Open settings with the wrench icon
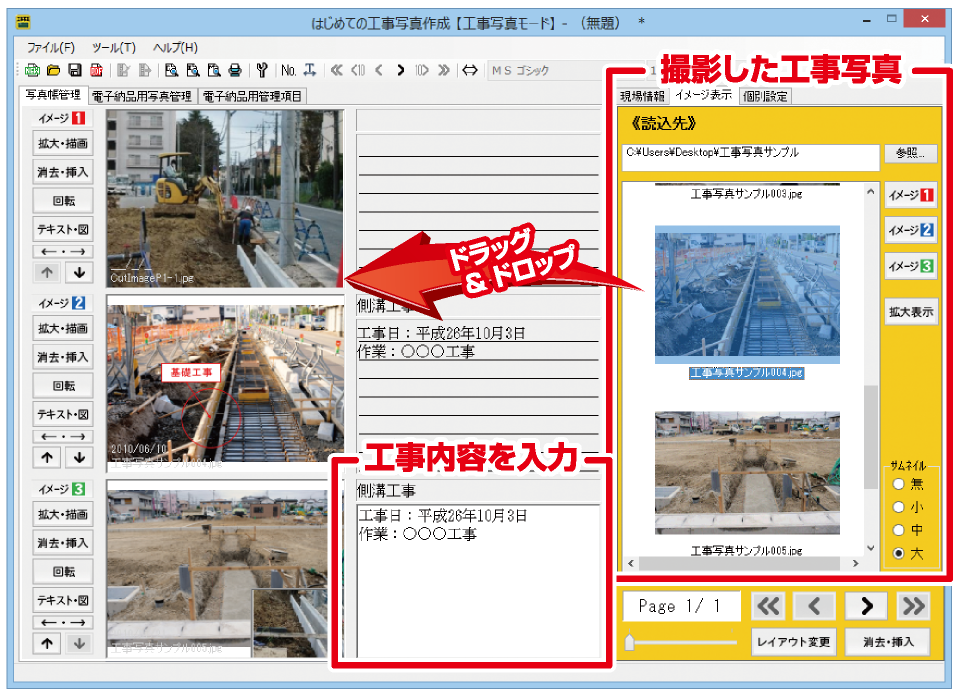 (262, 70)
